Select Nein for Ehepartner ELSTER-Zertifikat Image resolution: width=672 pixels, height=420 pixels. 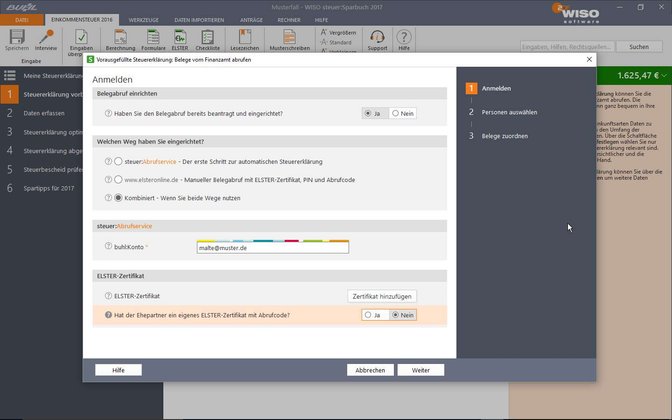coord(402,315)
